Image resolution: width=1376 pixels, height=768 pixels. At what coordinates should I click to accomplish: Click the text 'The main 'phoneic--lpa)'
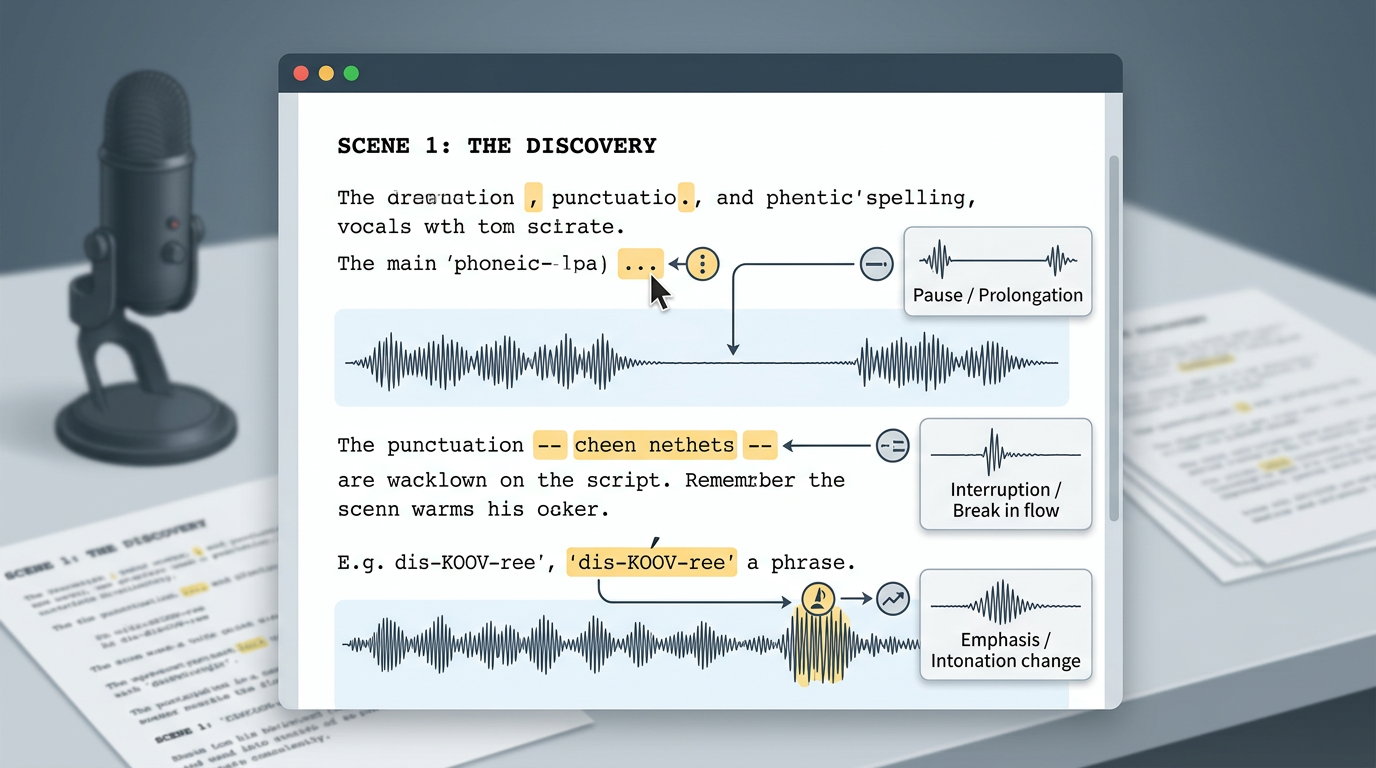[x=473, y=264]
